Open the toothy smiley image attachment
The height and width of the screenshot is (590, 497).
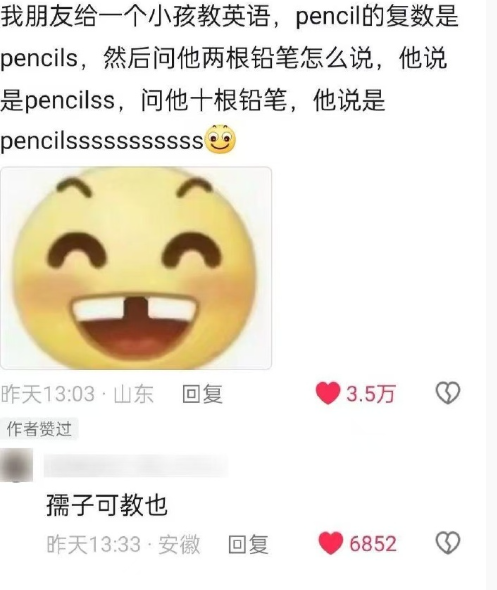[x=136, y=268]
